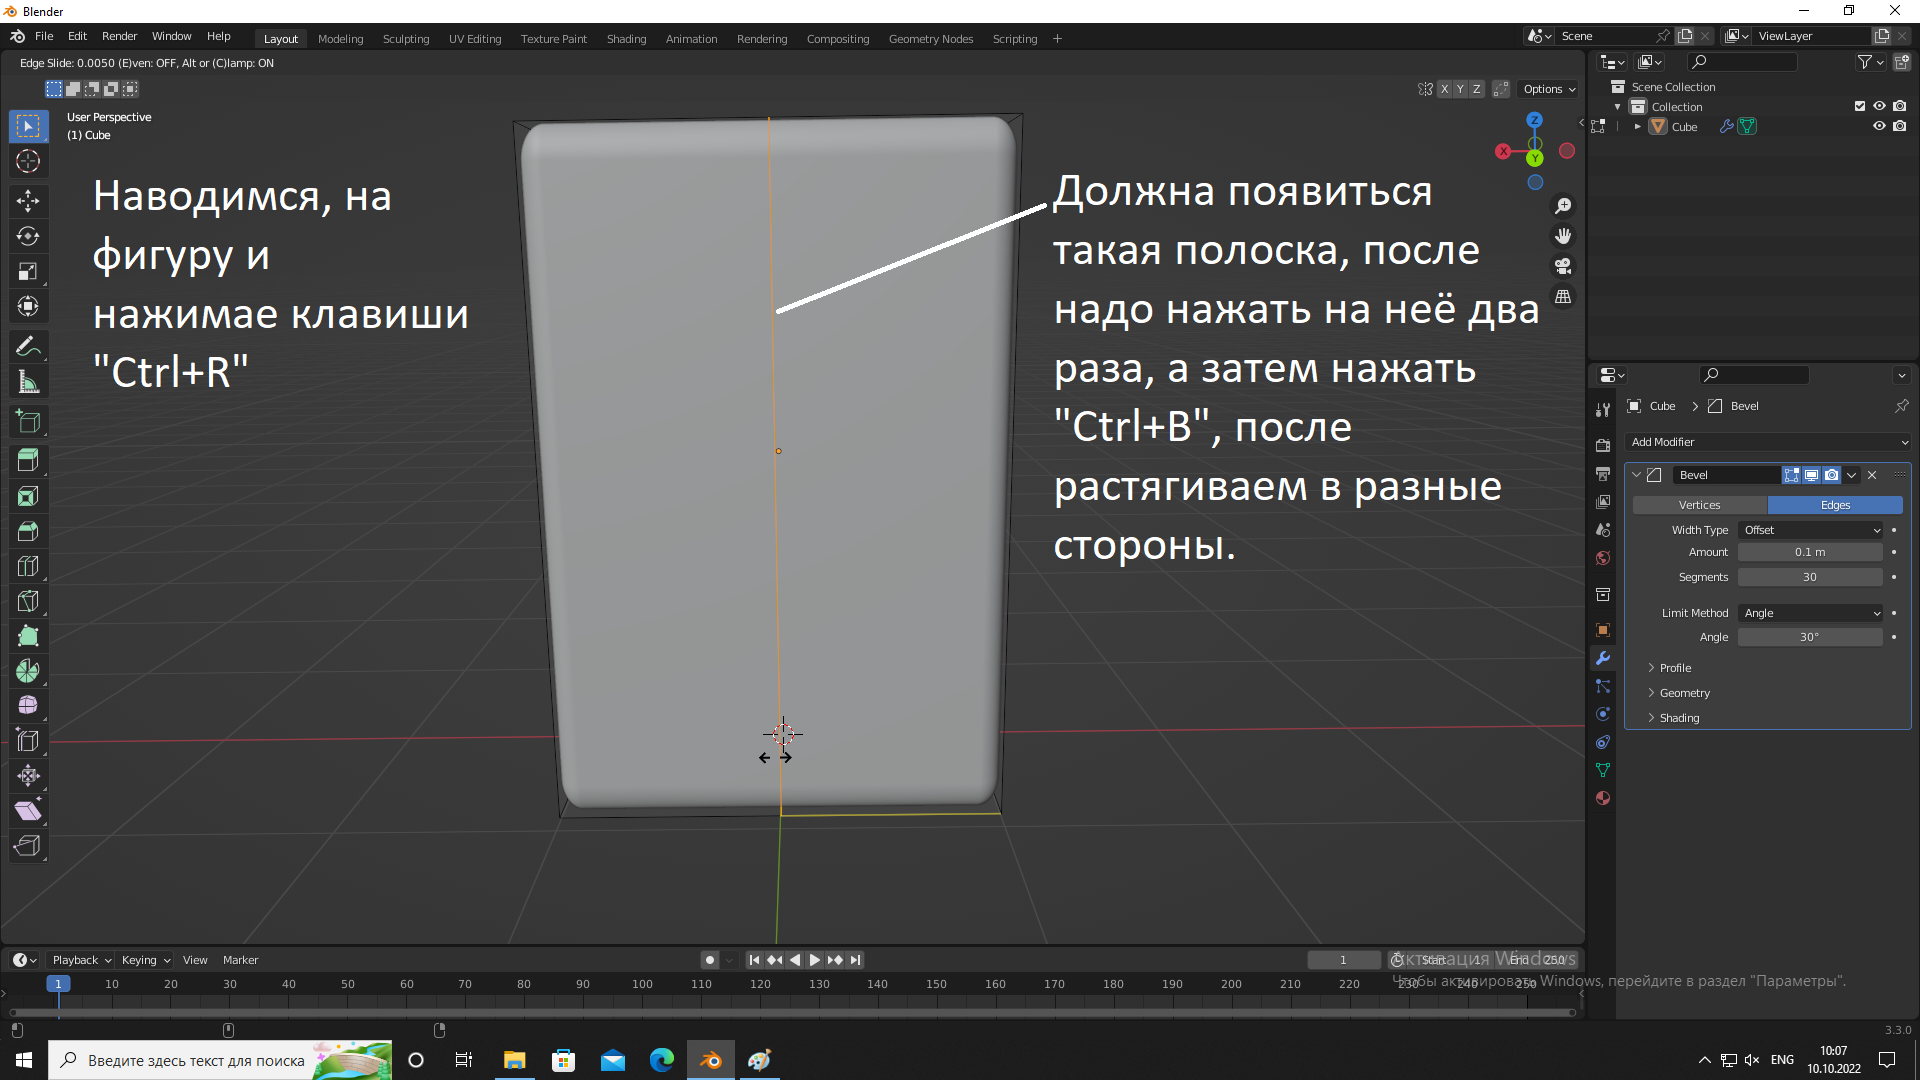Activate the Cursor tool
Screen dimensions: 1920x1080
(28, 161)
